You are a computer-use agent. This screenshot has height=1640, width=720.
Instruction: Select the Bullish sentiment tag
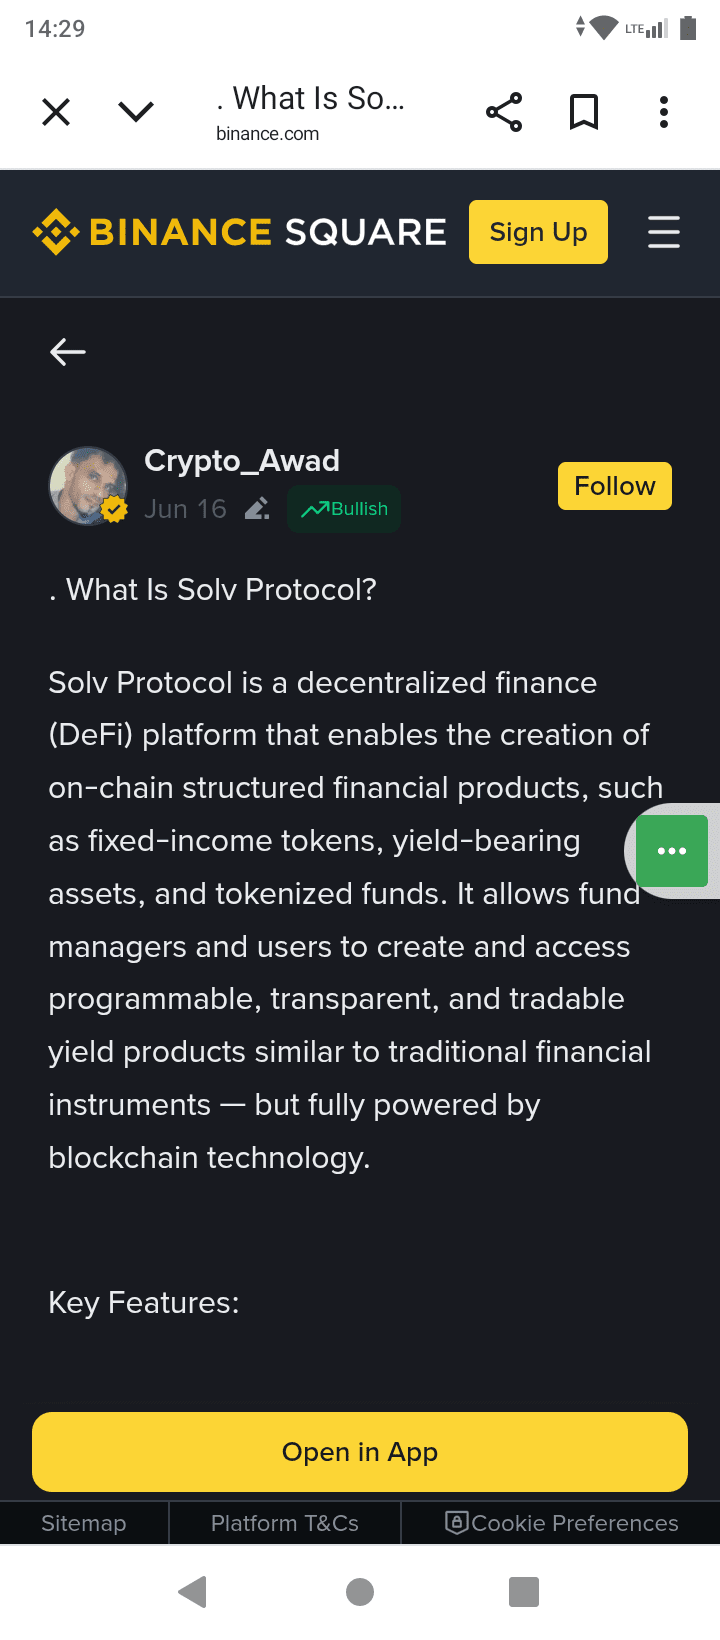click(344, 509)
